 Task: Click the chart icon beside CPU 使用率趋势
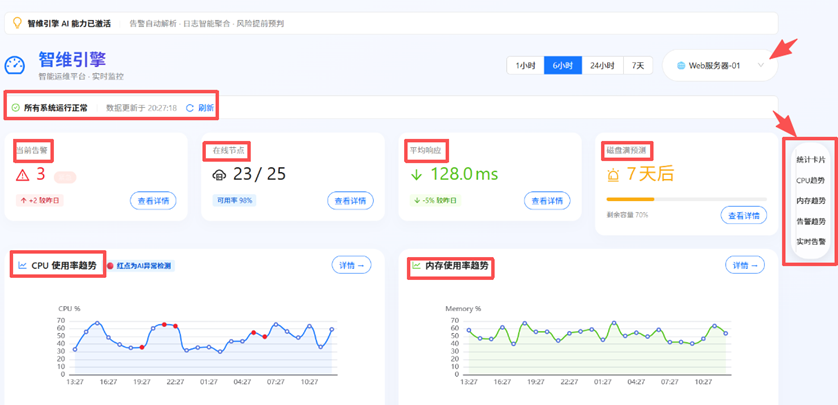(22, 266)
